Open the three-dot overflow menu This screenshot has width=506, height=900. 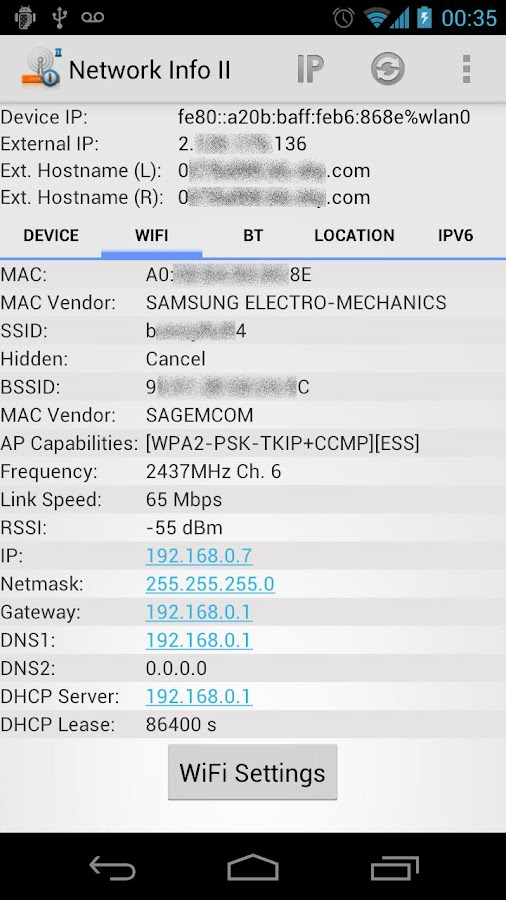(x=466, y=69)
